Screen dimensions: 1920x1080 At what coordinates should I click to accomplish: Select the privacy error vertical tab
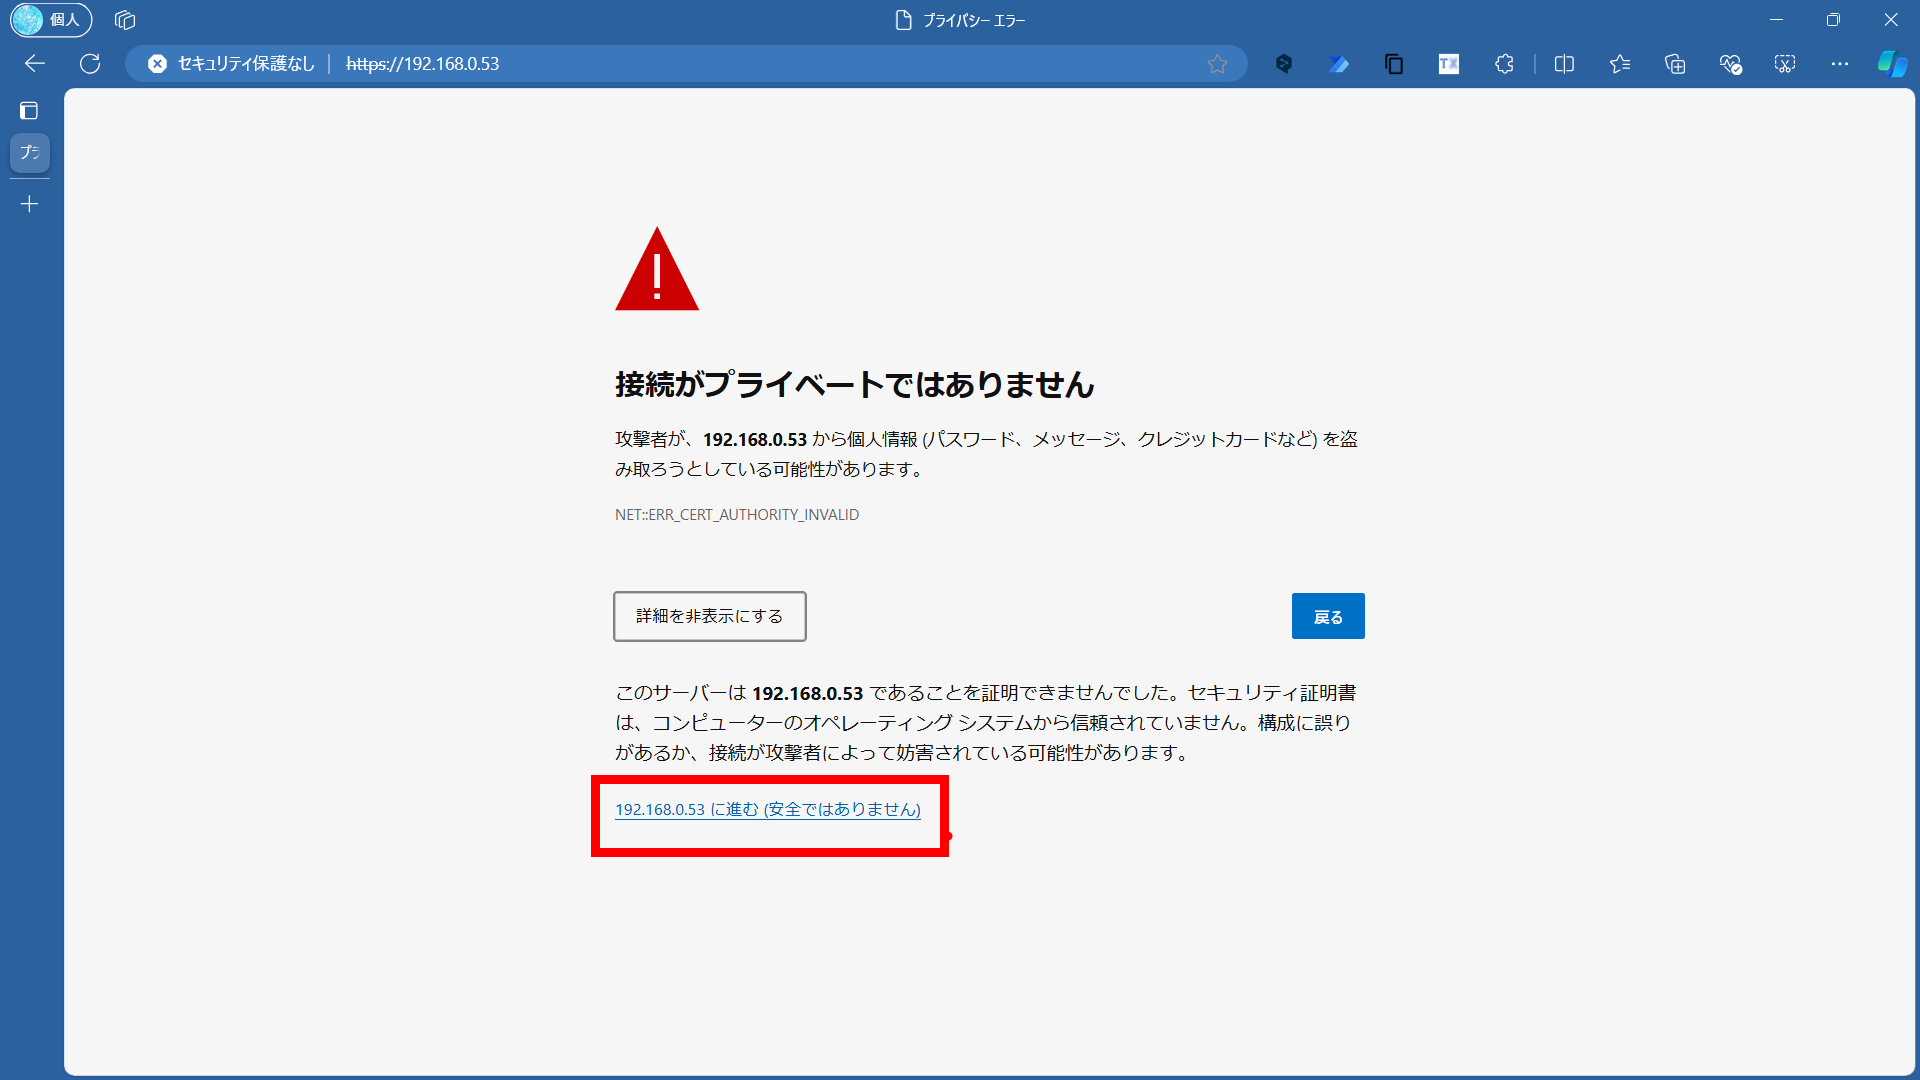[x=30, y=152]
